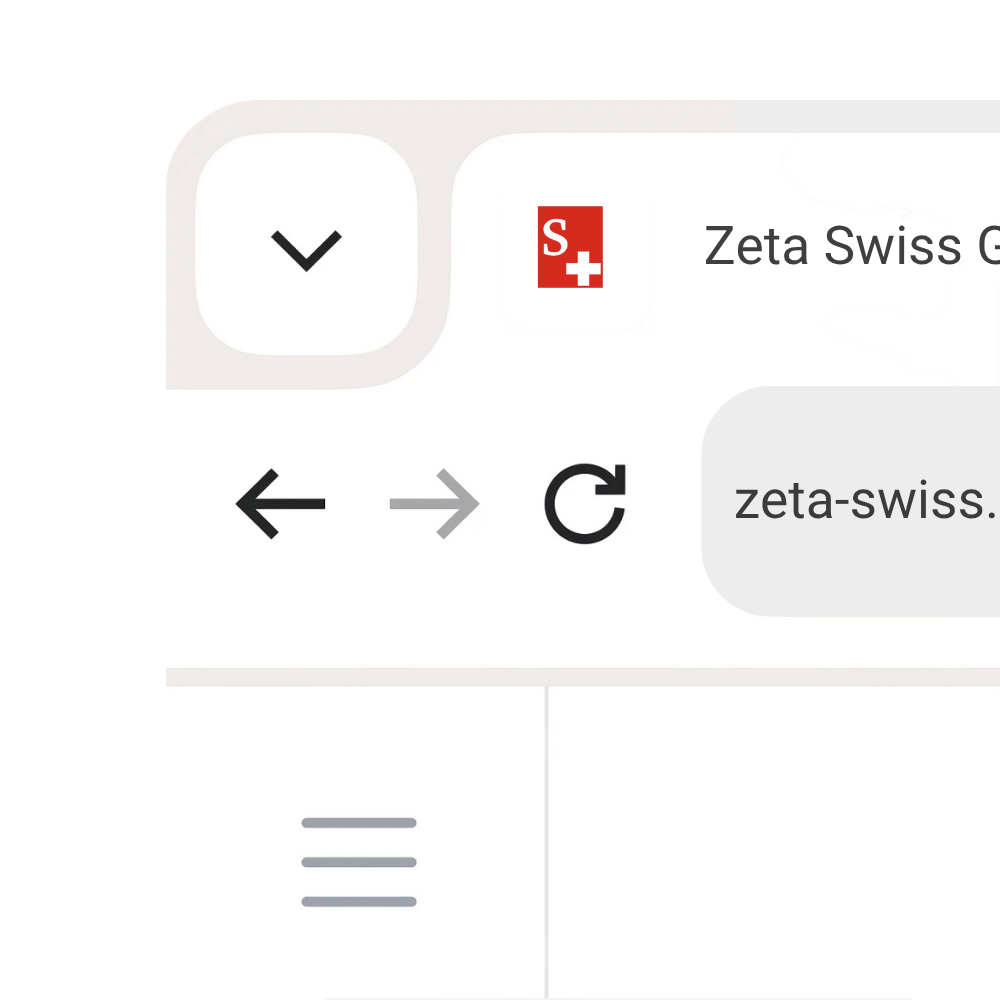
Task: Click the back navigation arrow
Action: click(281, 503)
